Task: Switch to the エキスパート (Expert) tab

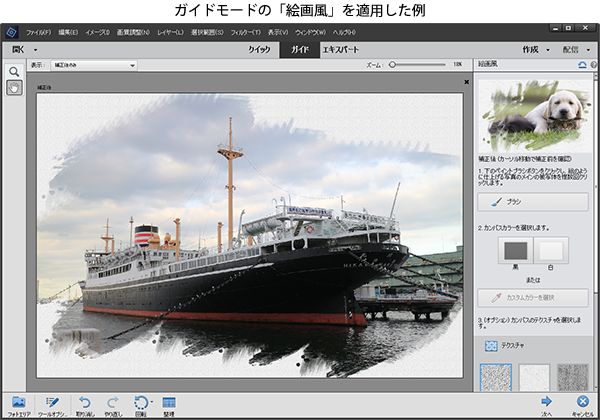Action: coord(341,50)
